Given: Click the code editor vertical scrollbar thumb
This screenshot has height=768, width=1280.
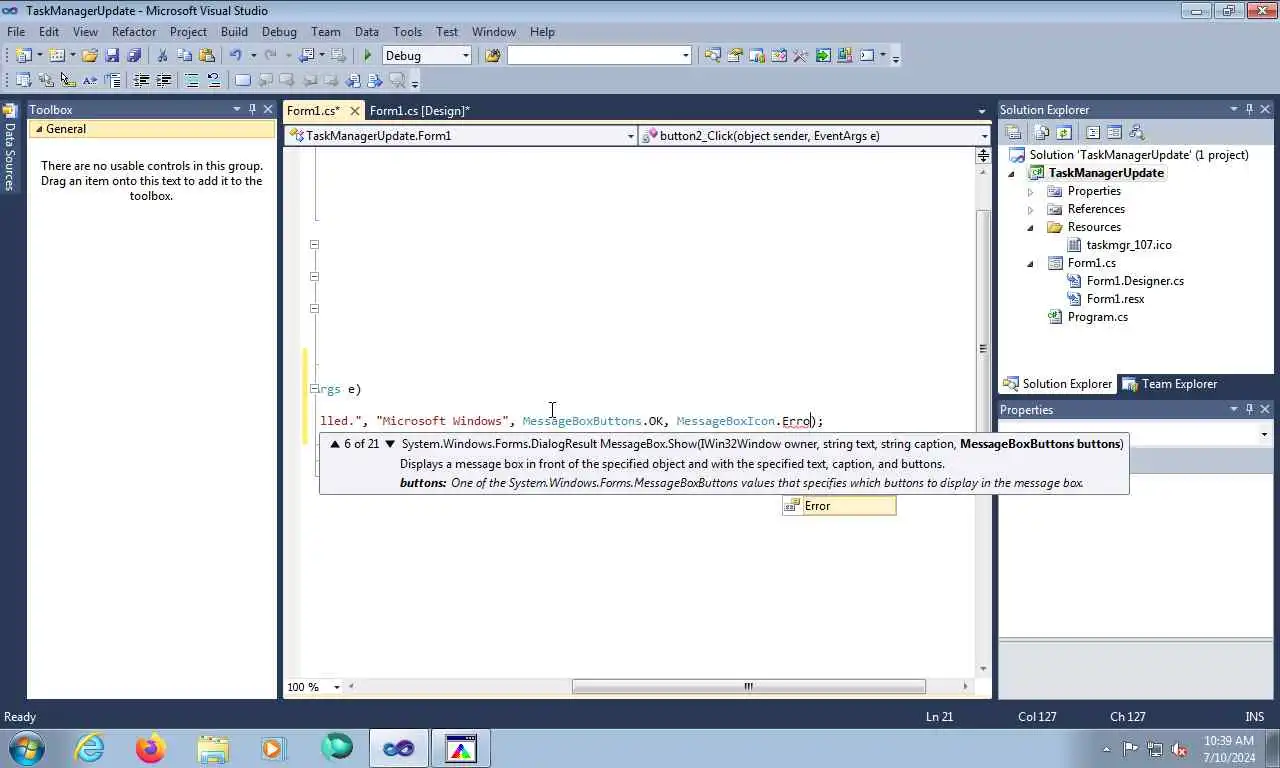Looking at the screenshot, I should coord(983,349).
